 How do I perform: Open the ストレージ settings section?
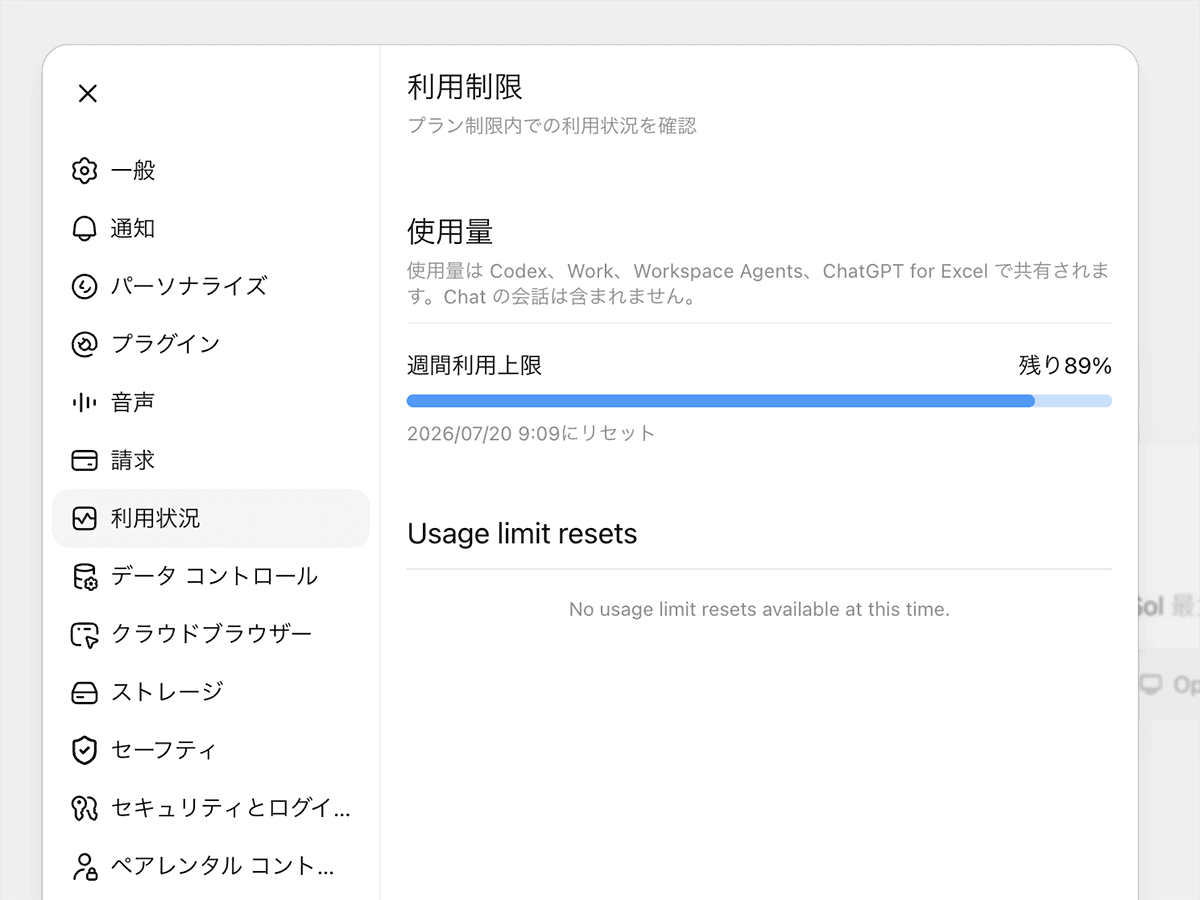[x=211, y=692]
